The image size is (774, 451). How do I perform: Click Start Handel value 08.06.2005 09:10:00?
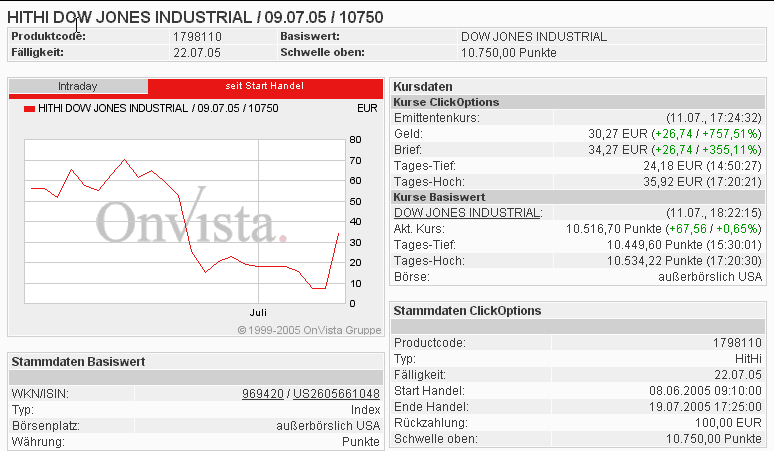tap(705, 391)
